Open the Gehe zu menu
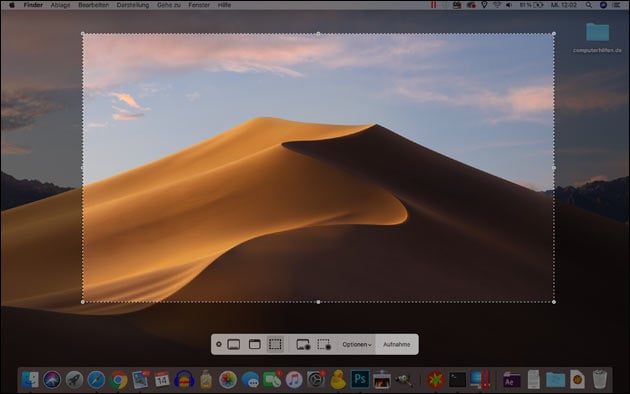Image resolution: width=630 pixels, height=394 pixels. (168, 5)
